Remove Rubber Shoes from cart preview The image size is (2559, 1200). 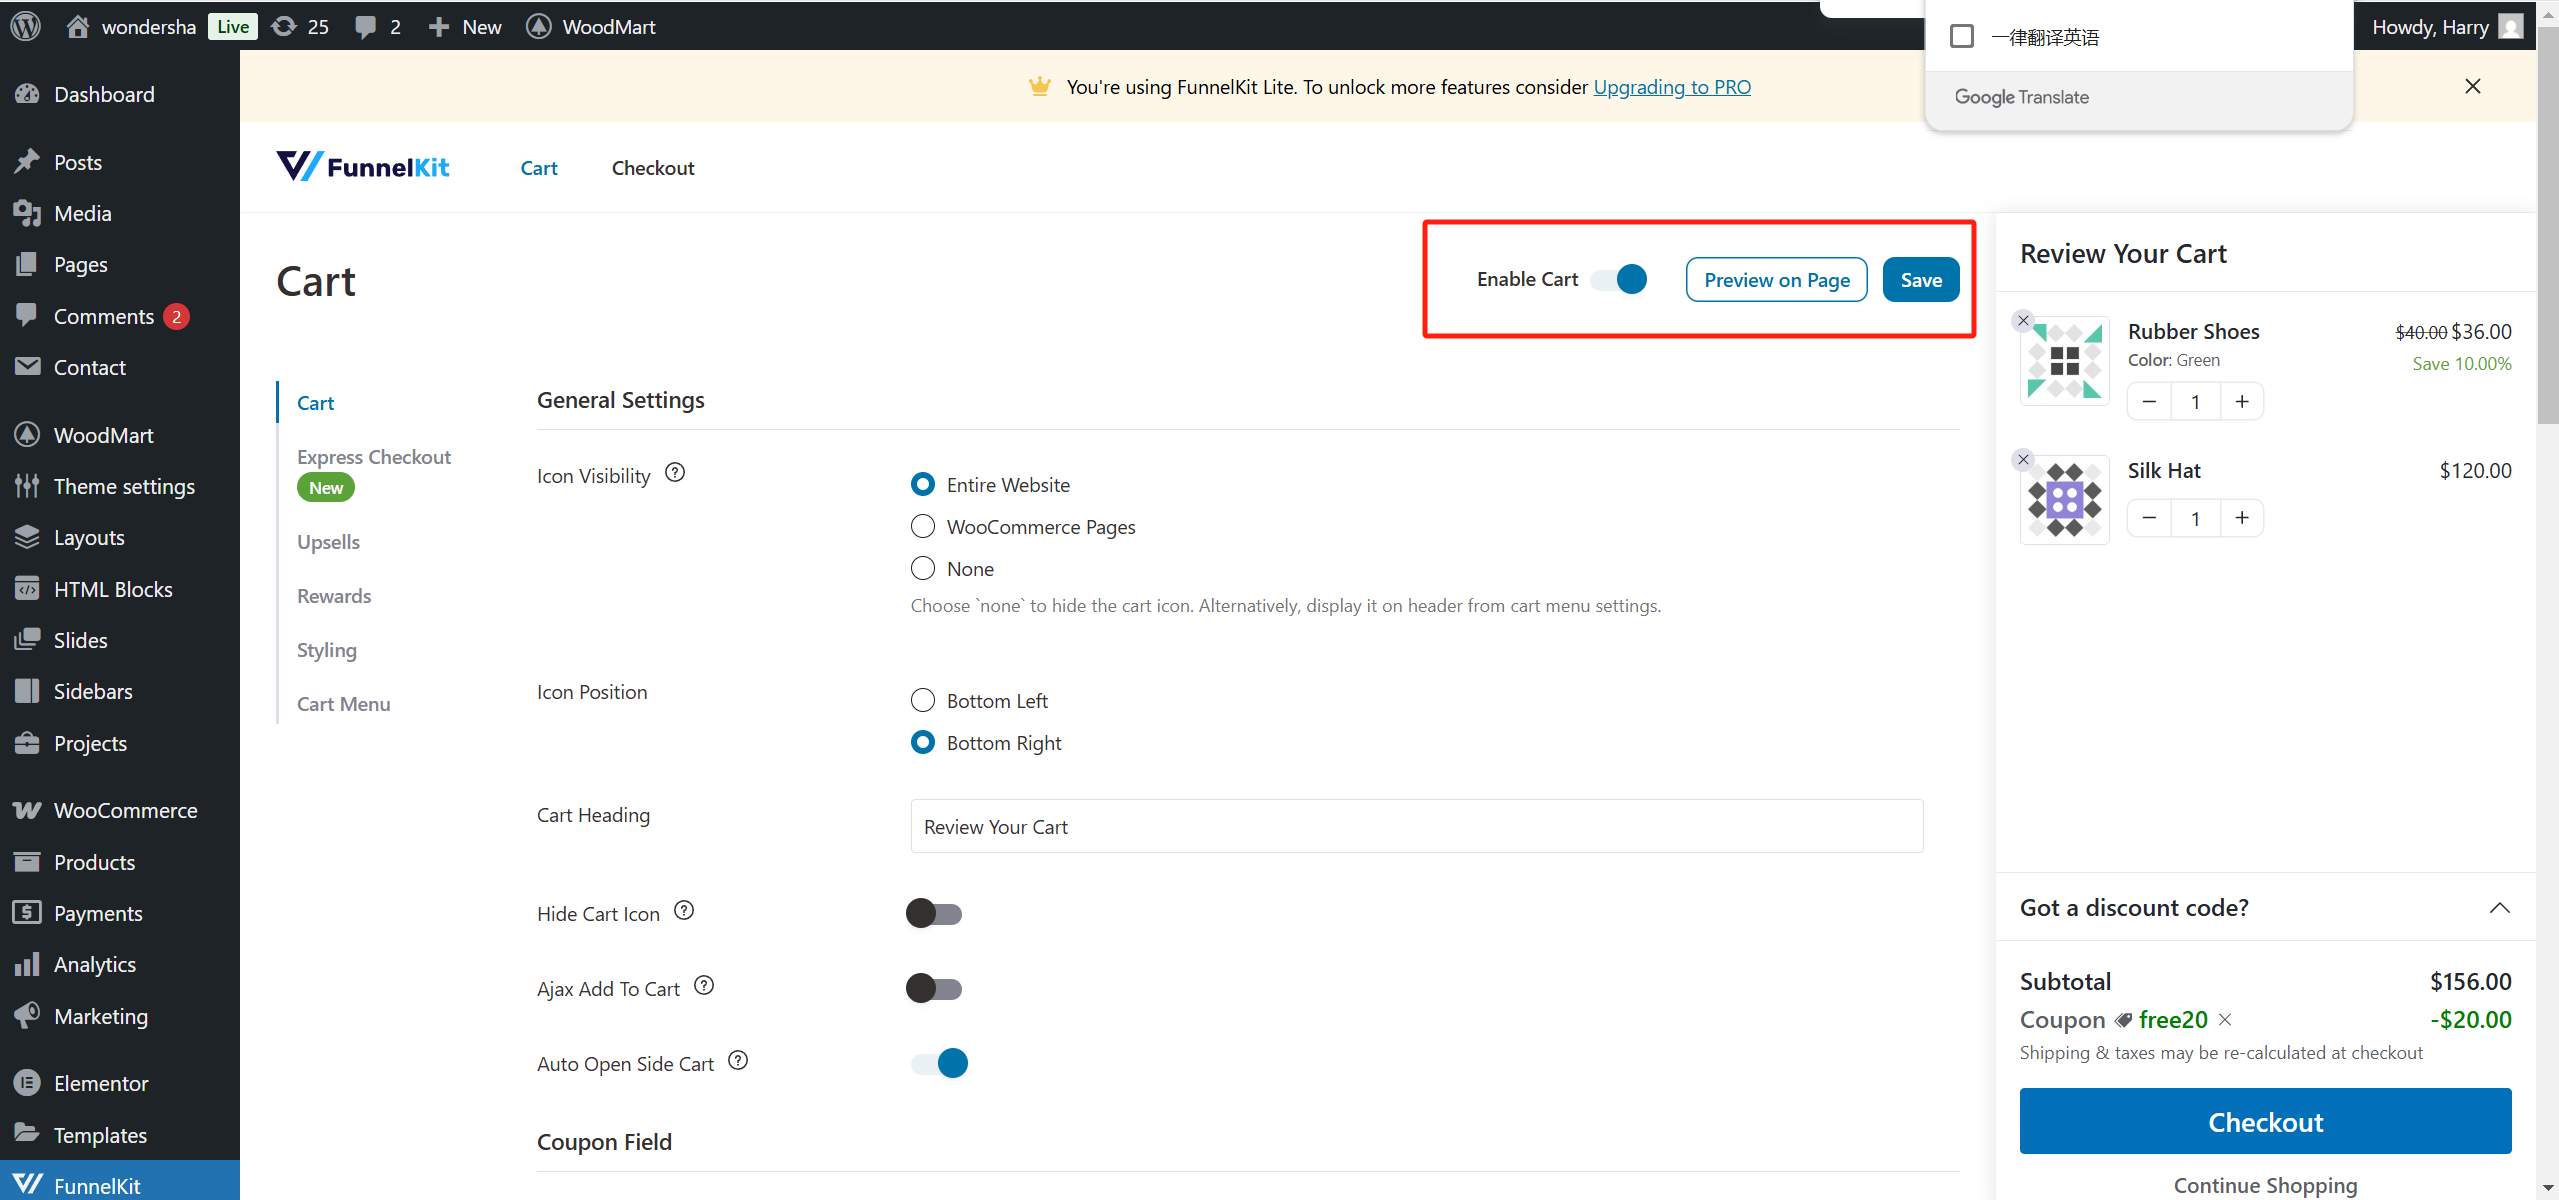2023,321
